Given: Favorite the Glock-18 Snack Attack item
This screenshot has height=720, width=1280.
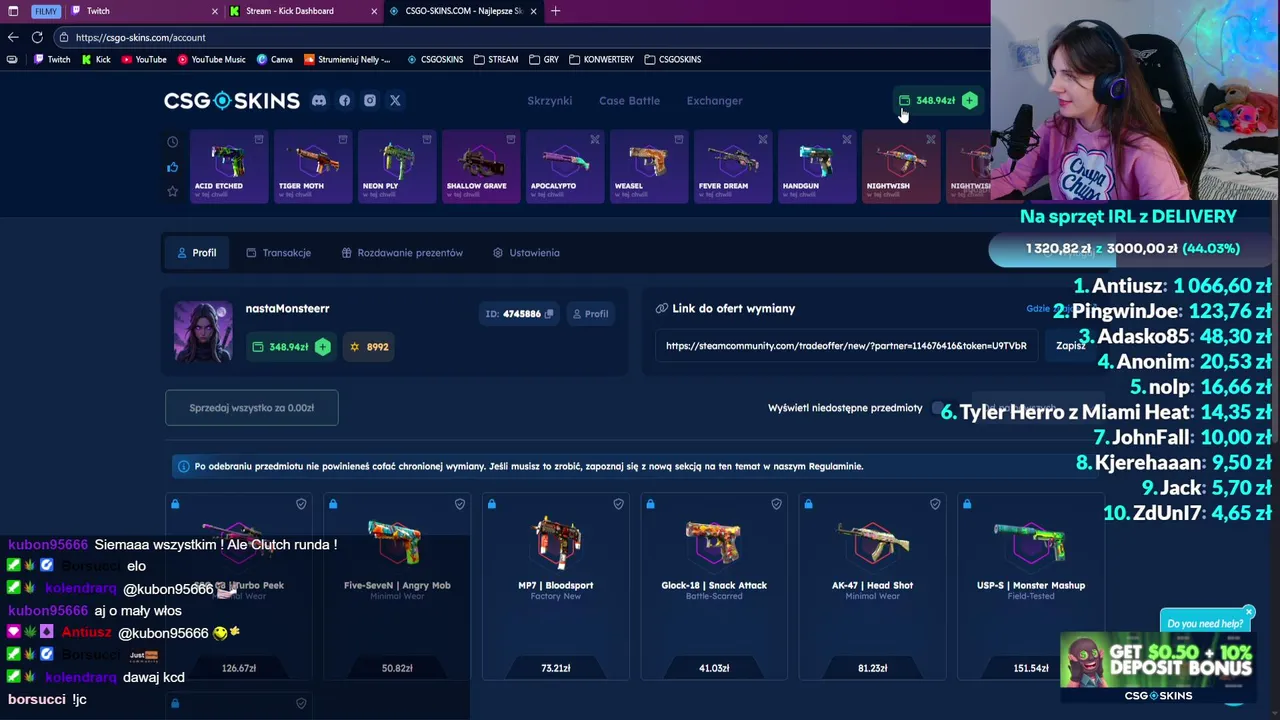Looking at the screenshot, I should pyautogui.click(x=776, y=504).
